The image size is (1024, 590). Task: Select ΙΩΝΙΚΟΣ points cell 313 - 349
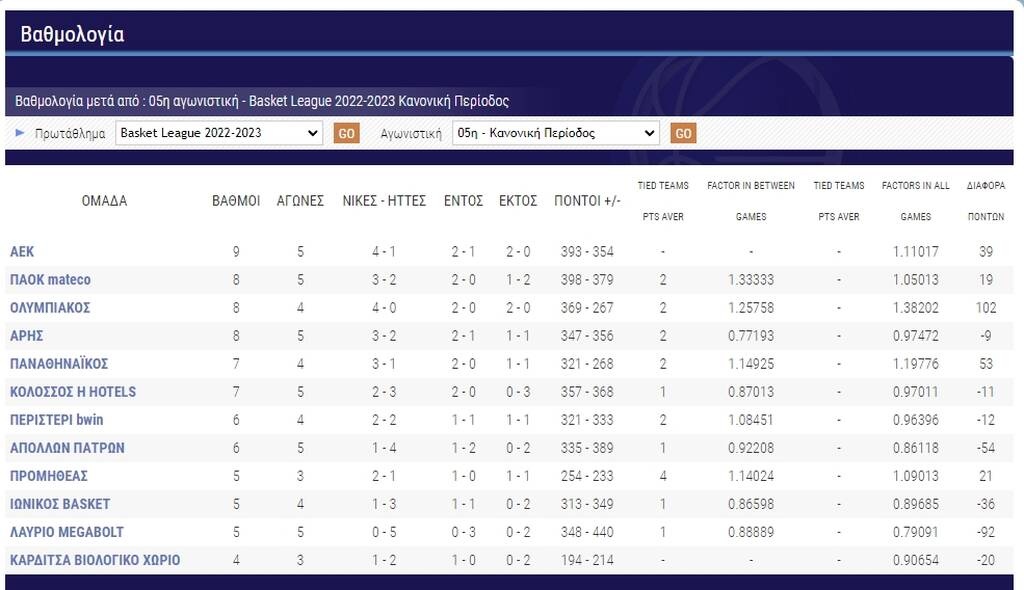[x=587, y=504]
